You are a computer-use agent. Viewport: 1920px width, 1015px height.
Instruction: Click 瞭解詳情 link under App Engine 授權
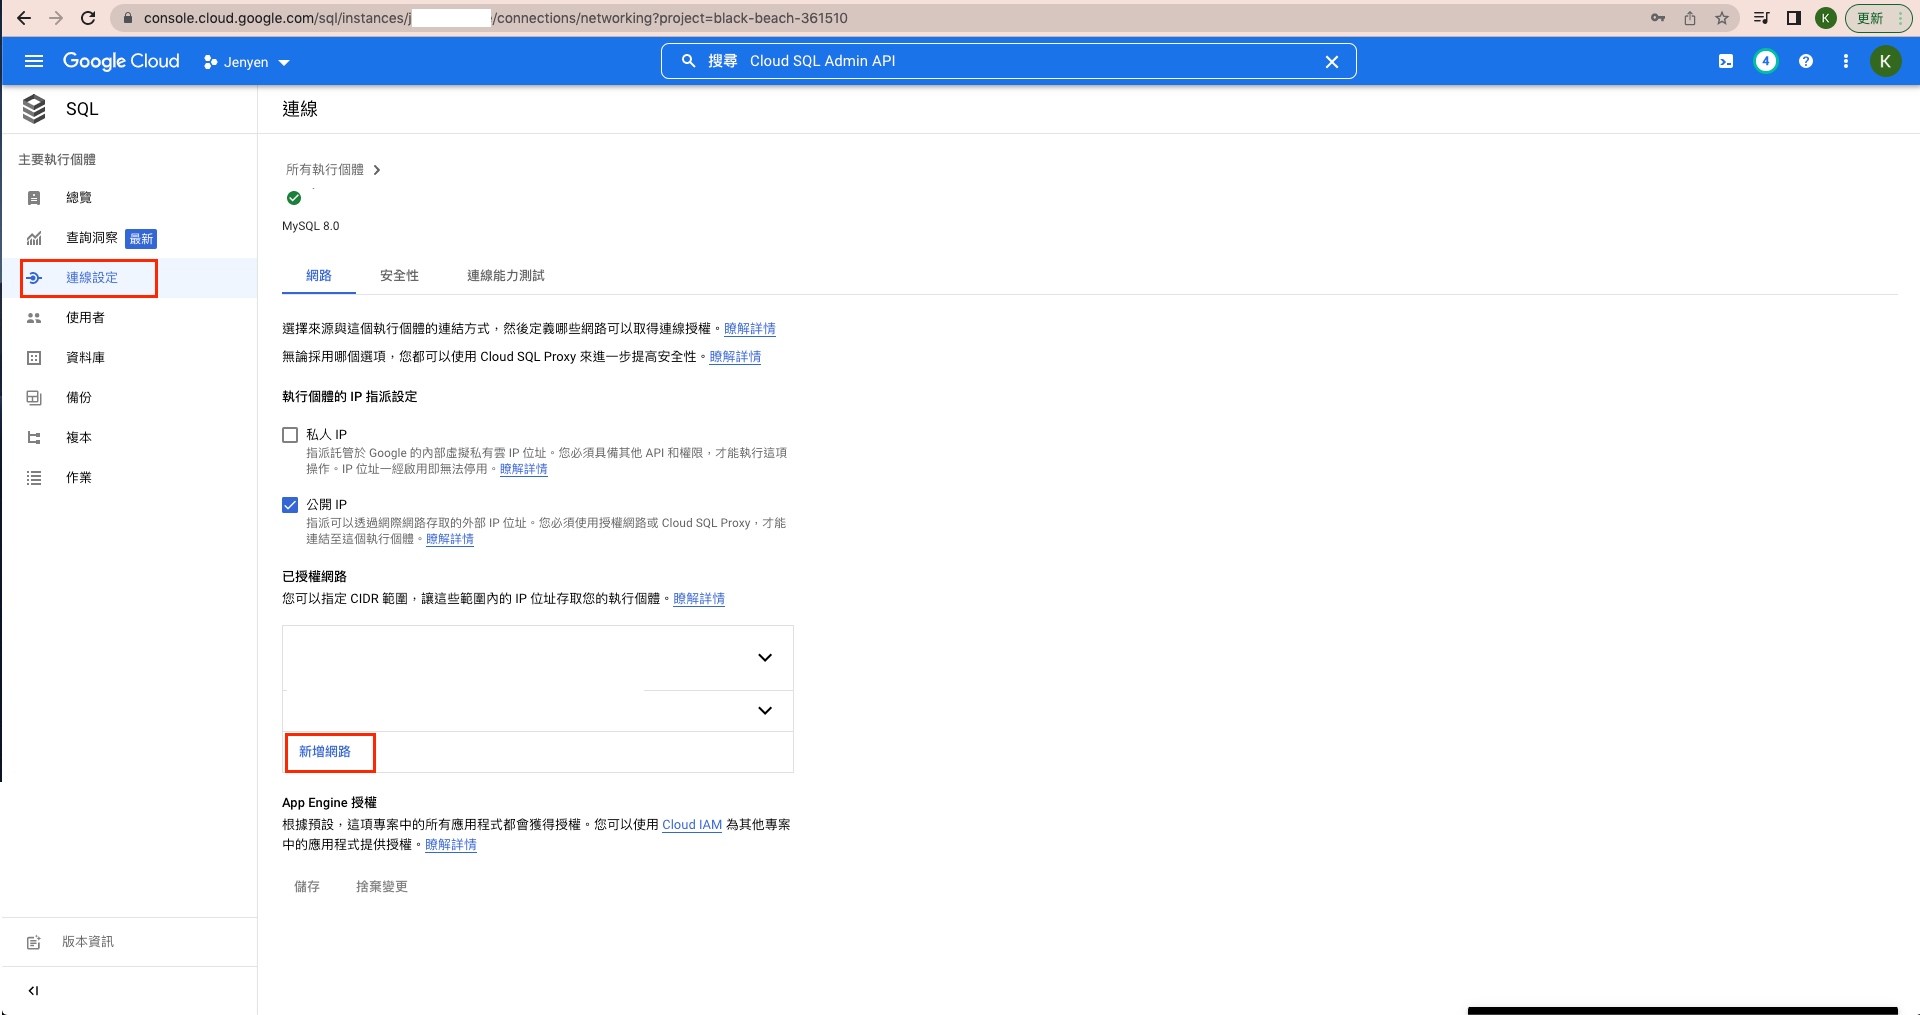[x=451, y=845]
